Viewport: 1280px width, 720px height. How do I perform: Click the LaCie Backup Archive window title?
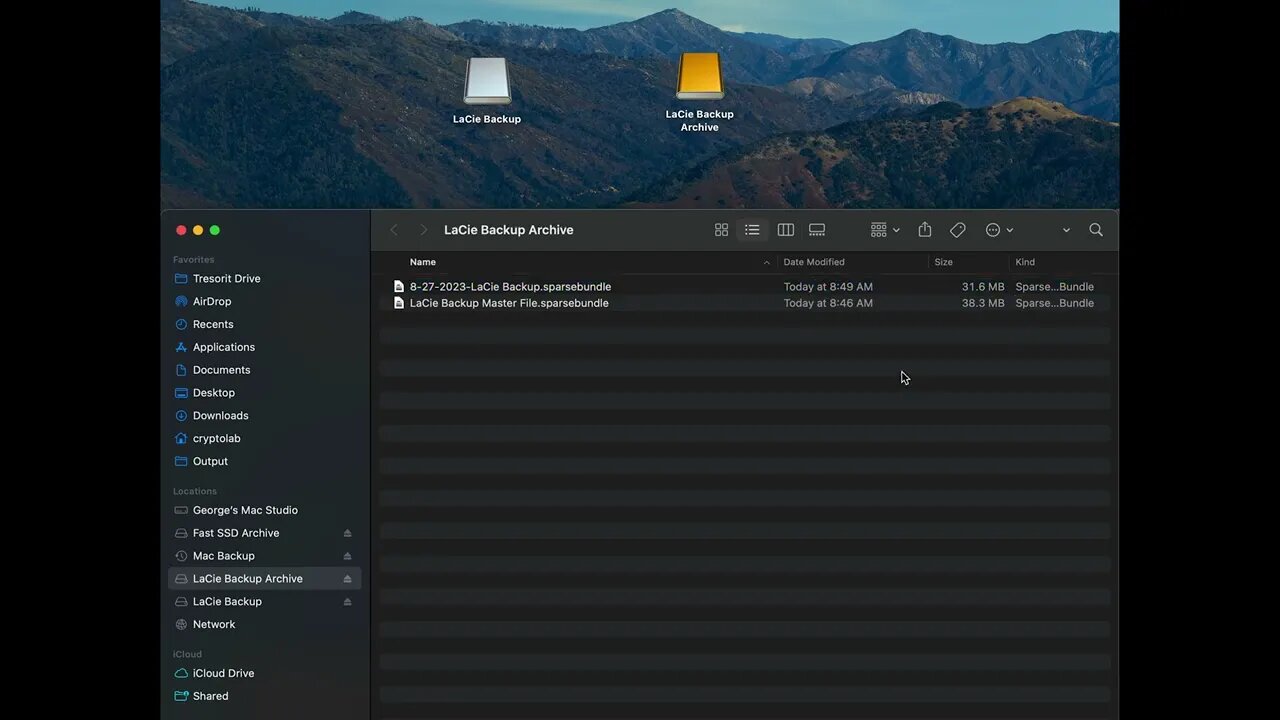tap(509, 230)
